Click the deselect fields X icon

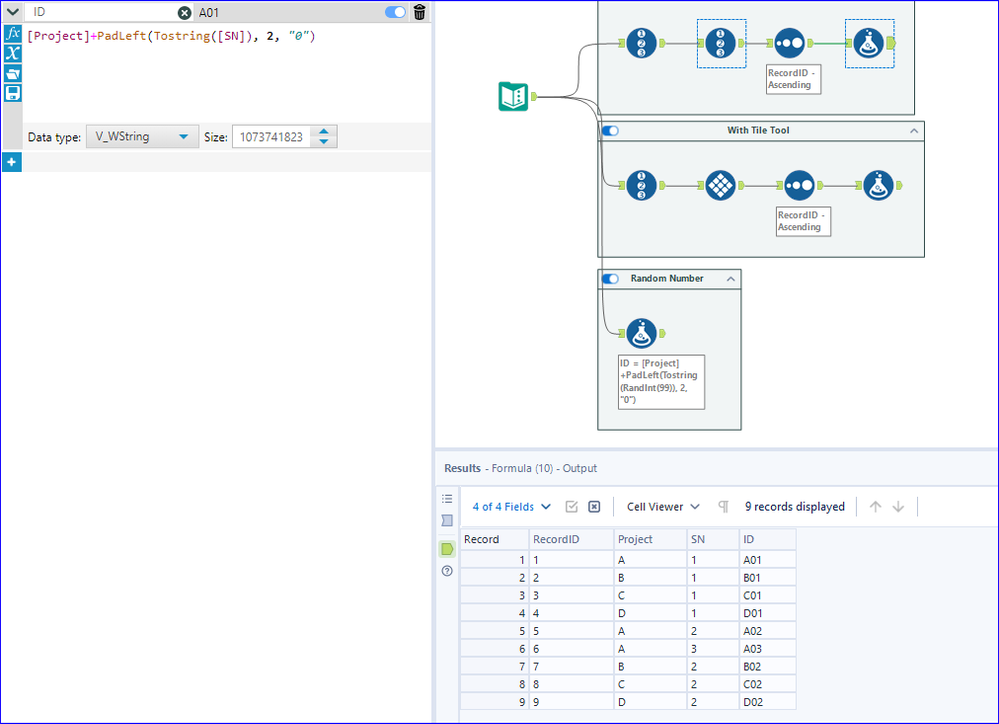click(x=594, y=507)
